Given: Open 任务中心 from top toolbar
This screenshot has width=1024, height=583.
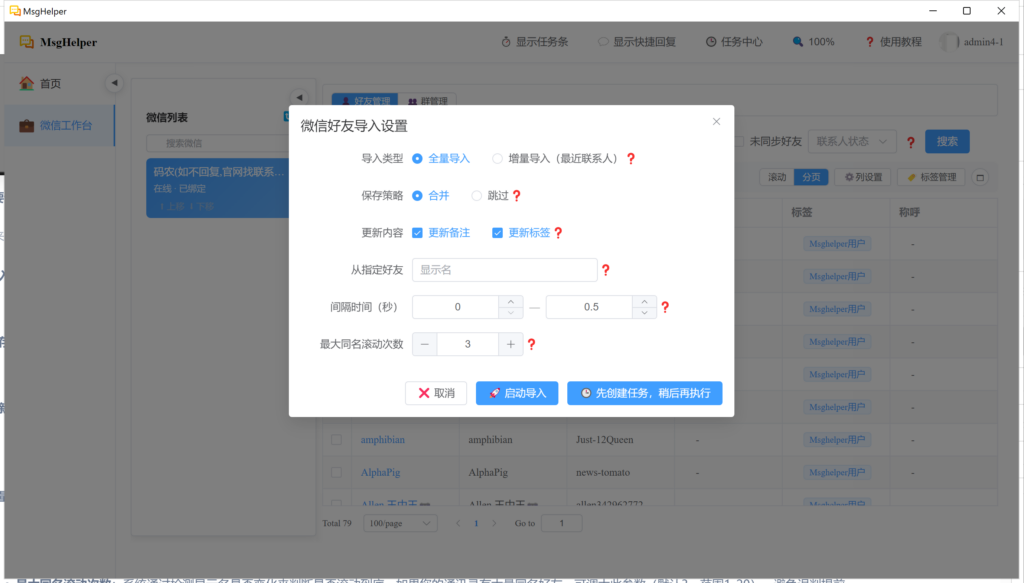Looking at the screenshot, I should (x=734, y=42).
